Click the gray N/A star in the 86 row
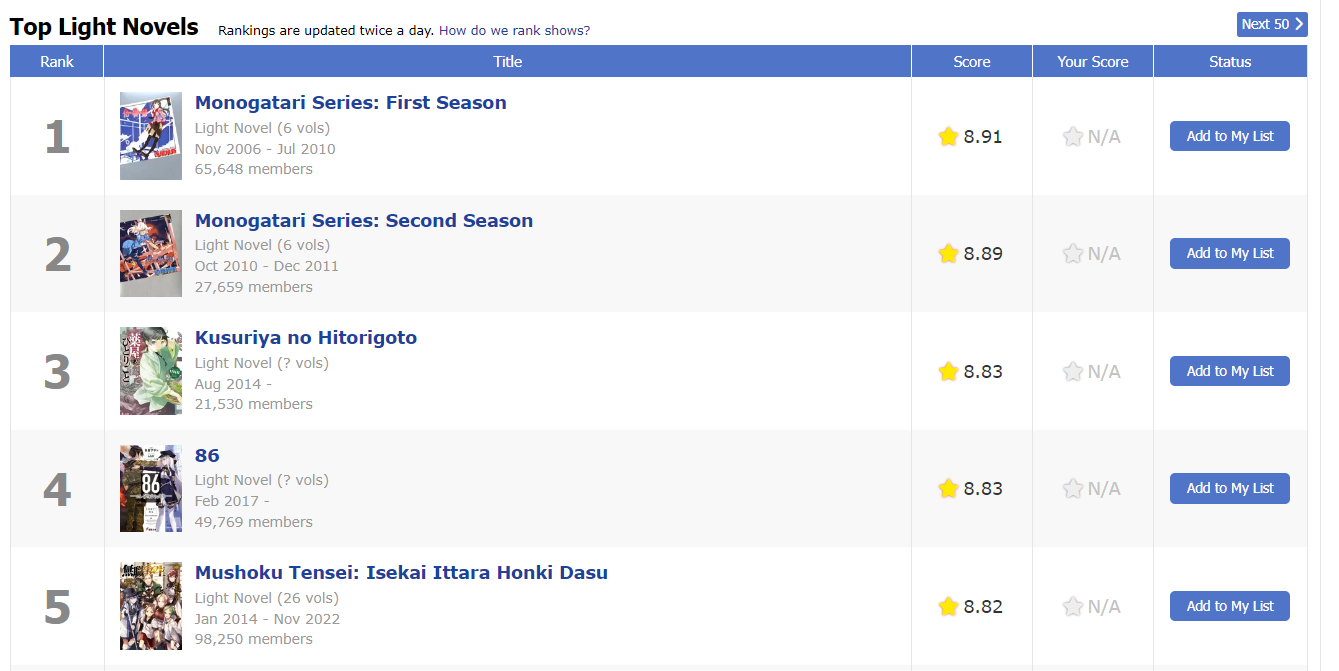 click(1073, 488)
